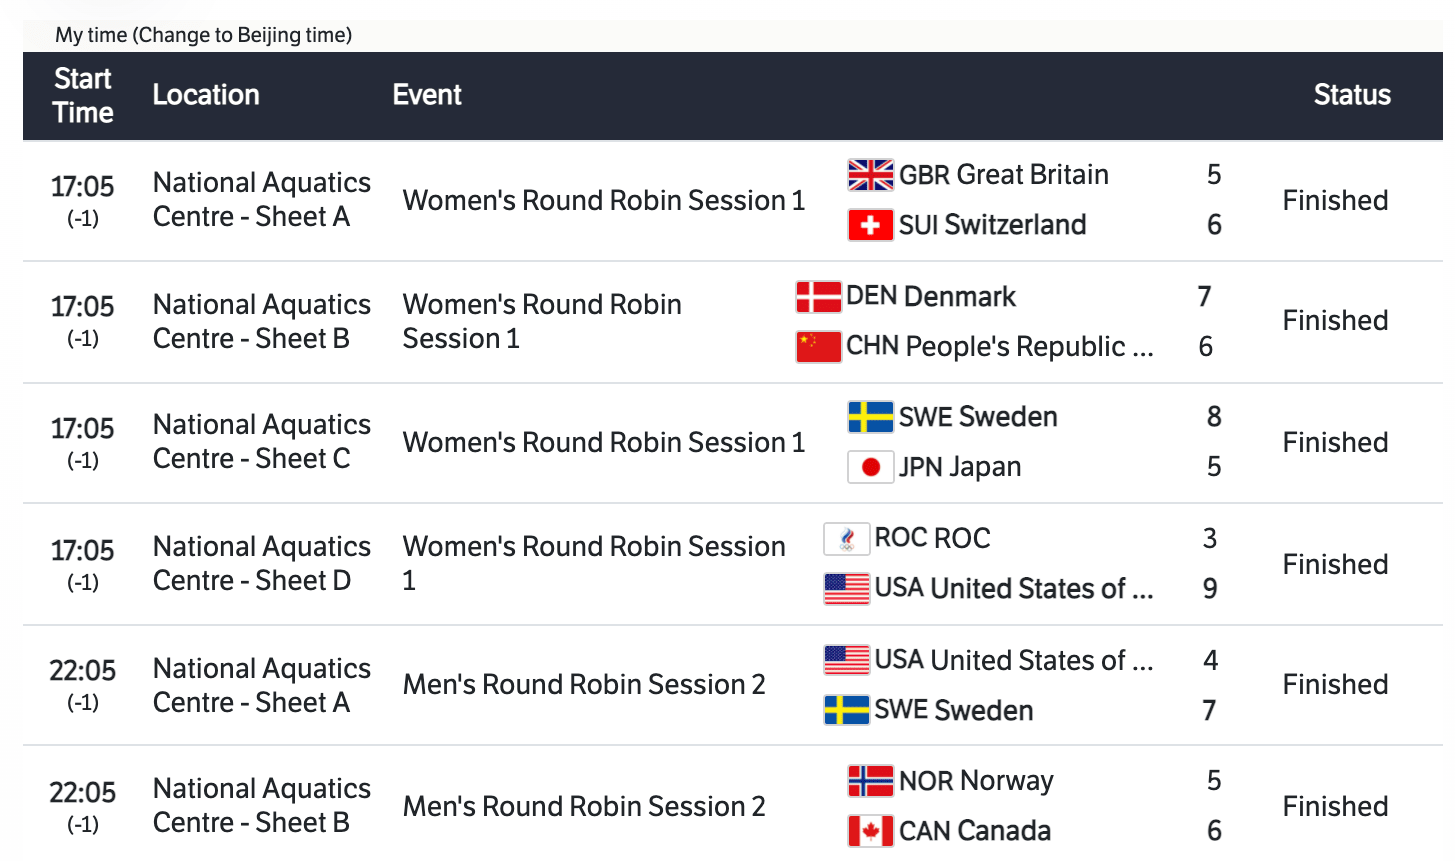Change schedule to Beijing time
Viewport: 1455px width, 861px height.
pyautogui.click(x=242, y=35)
